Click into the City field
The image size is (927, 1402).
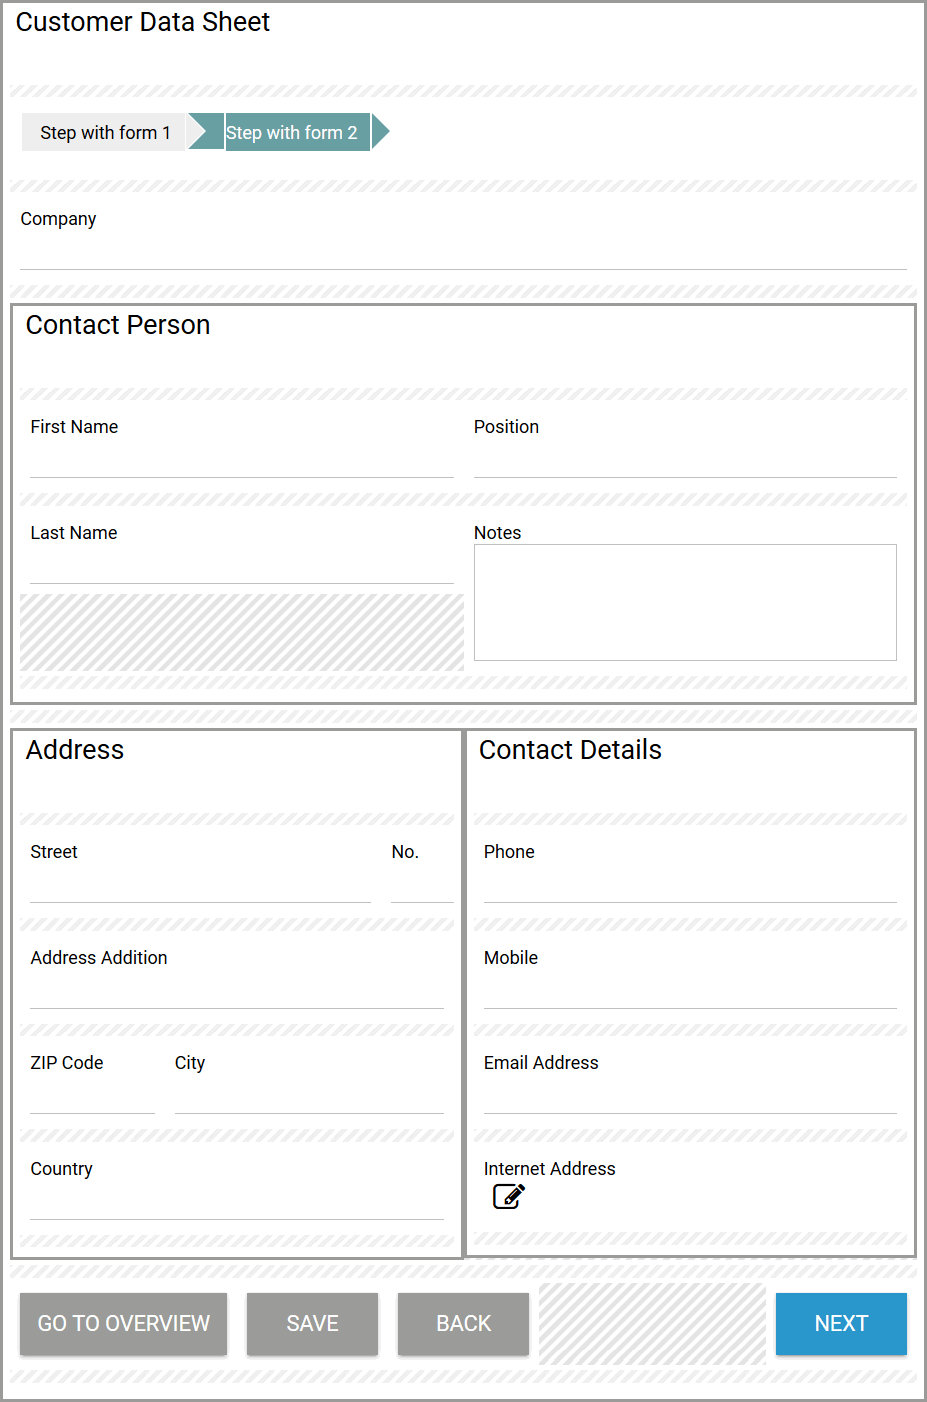[x=308, y=1098]
